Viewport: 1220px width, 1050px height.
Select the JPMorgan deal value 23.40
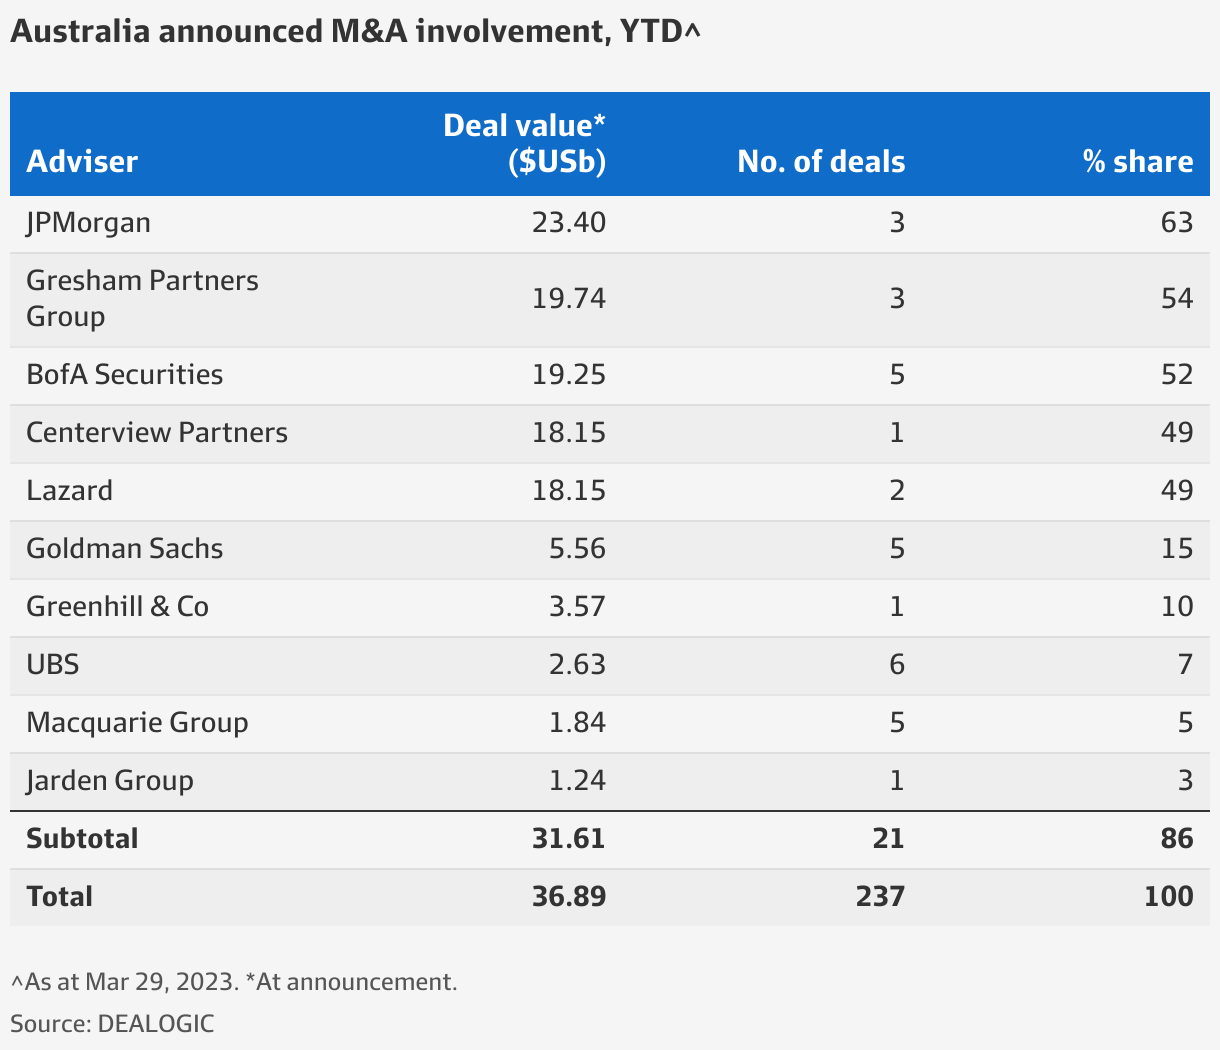click(569, 222)
